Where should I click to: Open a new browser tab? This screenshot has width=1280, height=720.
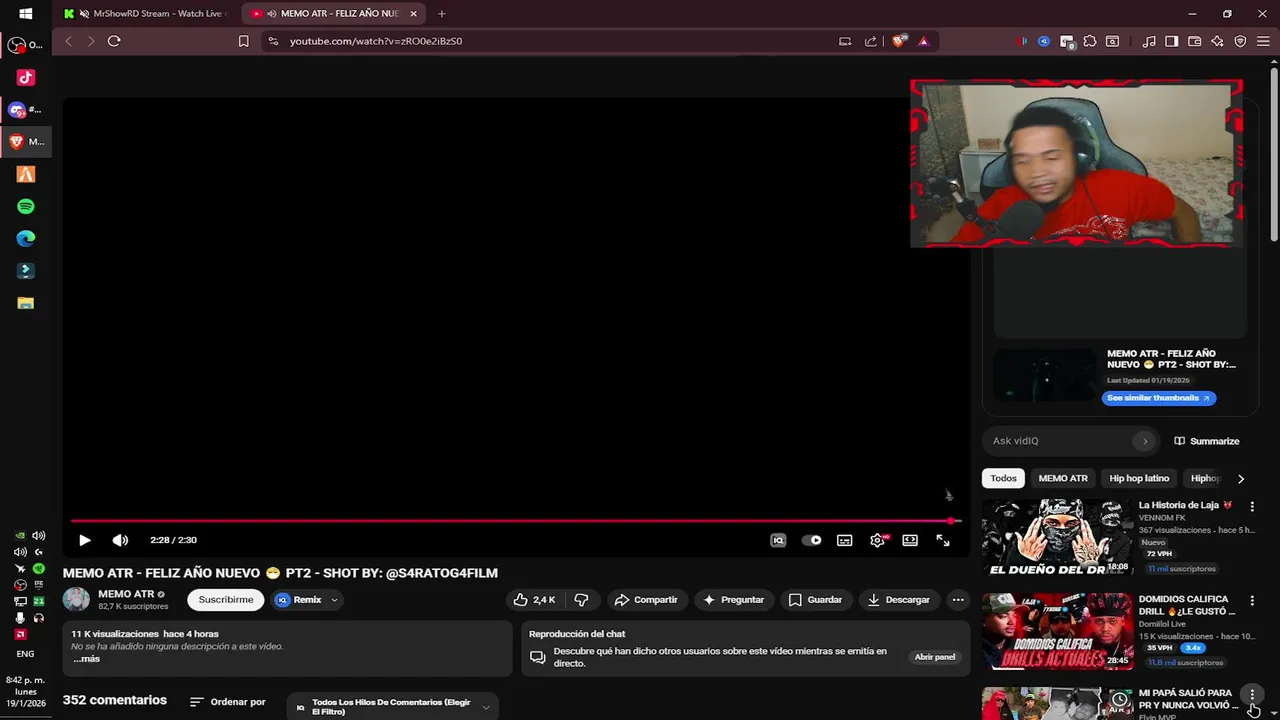pos(441,14)
